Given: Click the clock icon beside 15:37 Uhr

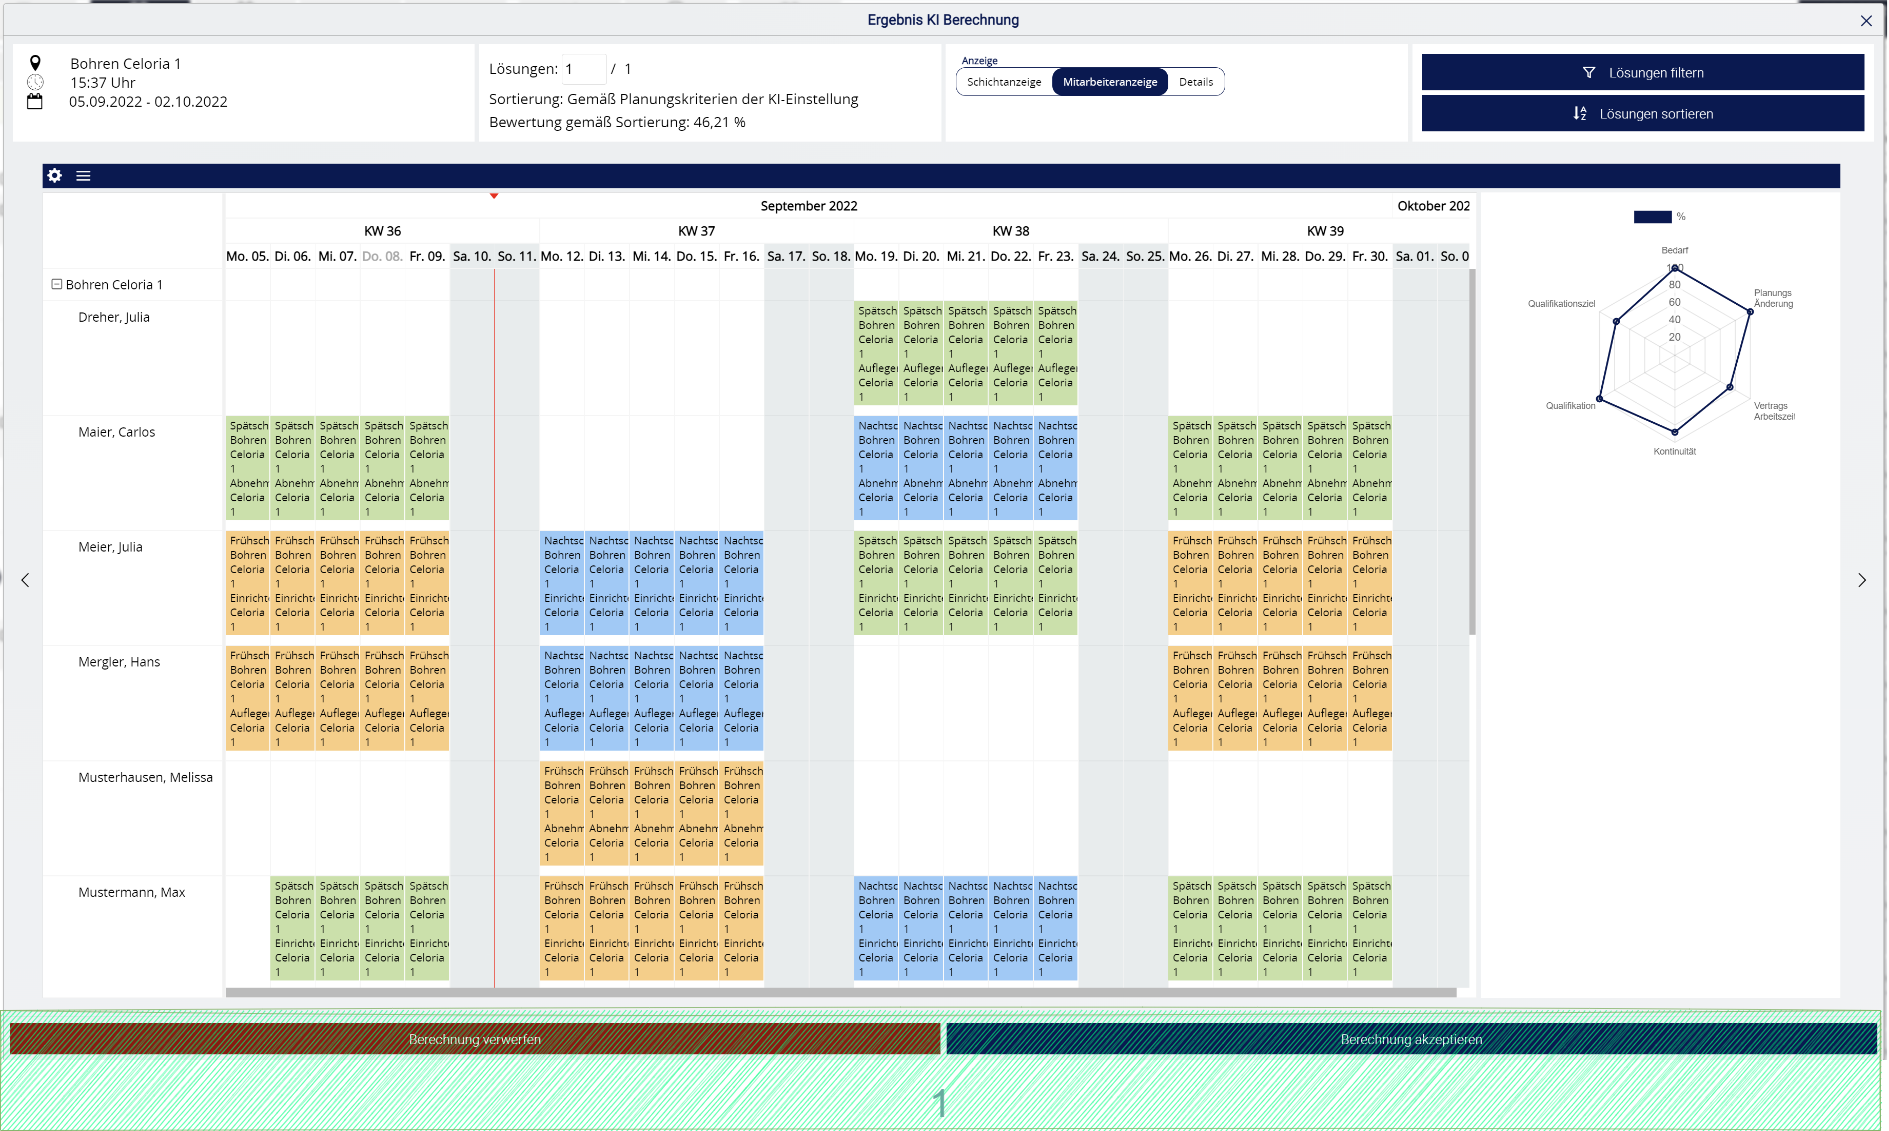Looking at the screenshot, I should pyautogui.click(x=35, y=82).
